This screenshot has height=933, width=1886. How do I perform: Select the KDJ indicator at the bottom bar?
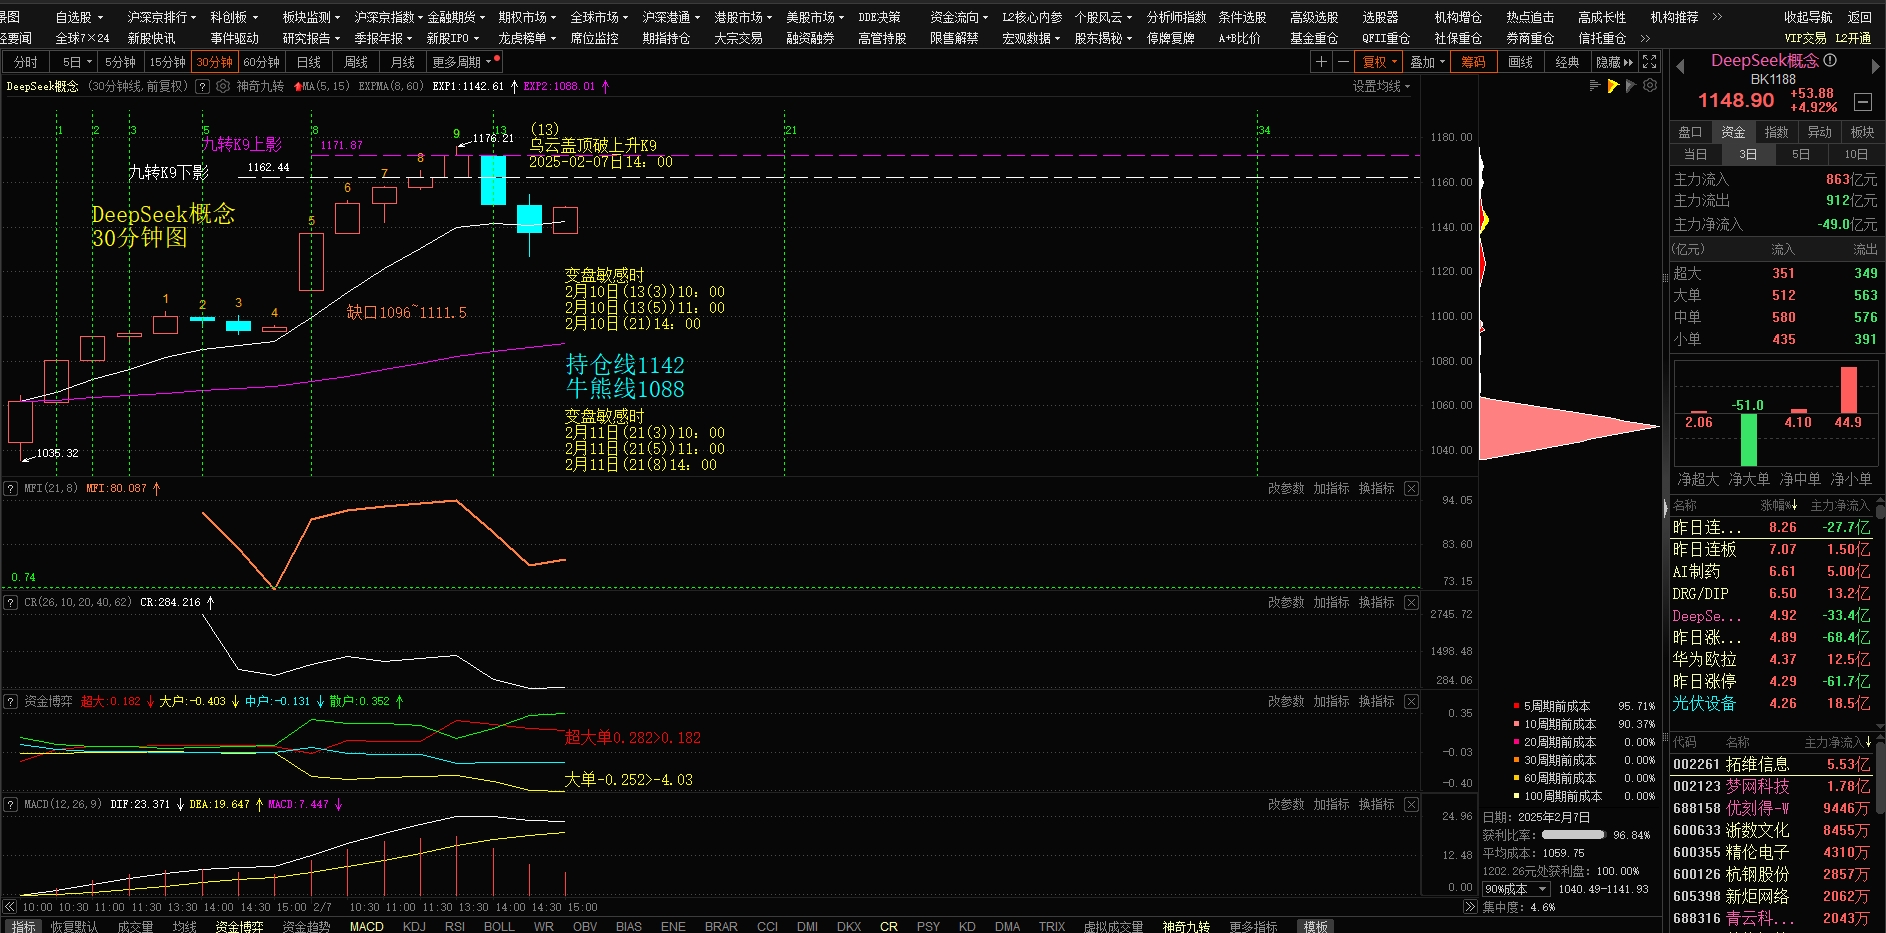414,926
